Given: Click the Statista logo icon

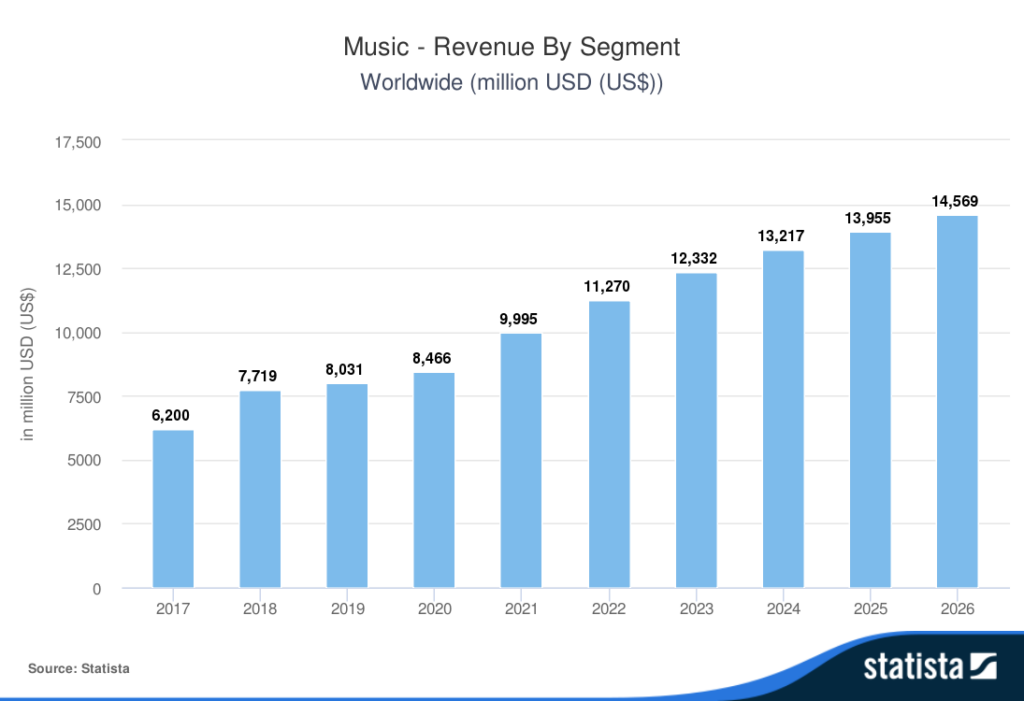Looking at the screenshot, I should pyautogui.click(x=983, y=666).
